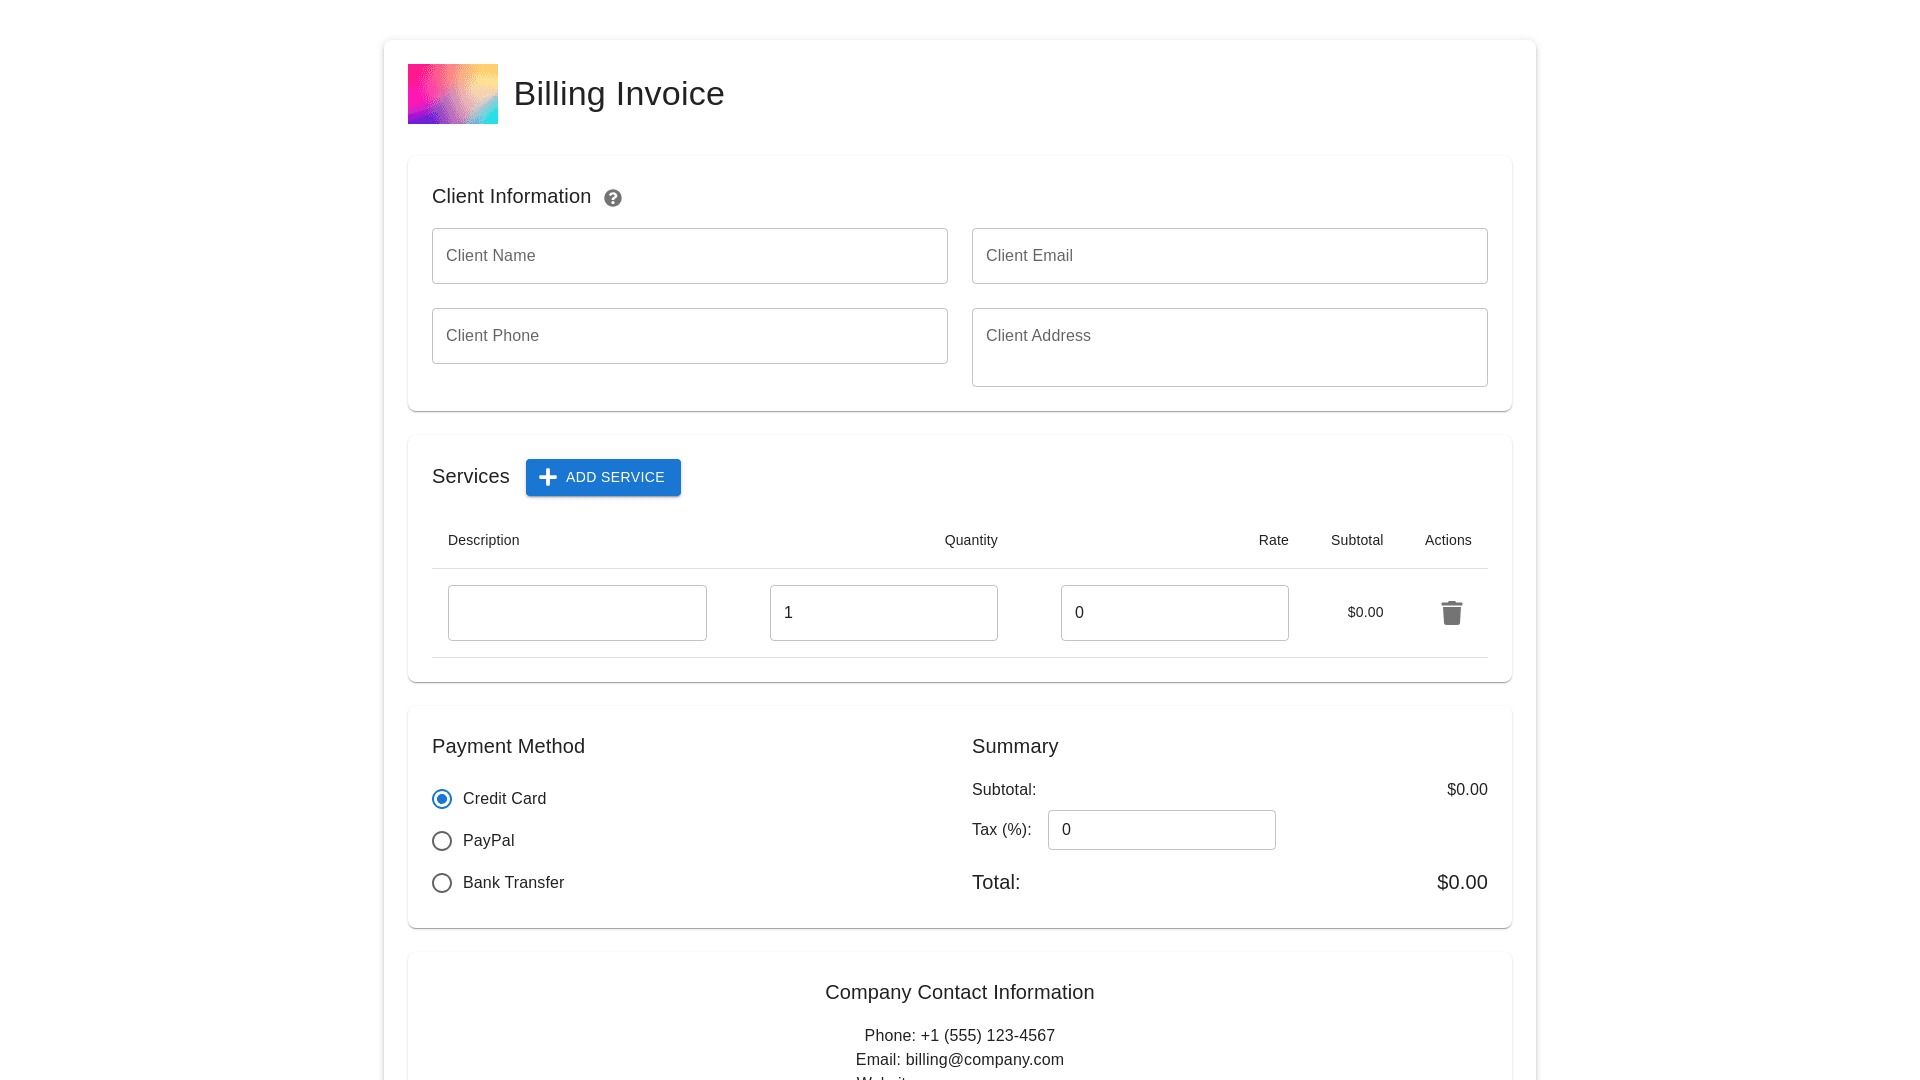Click the Add Service button
The height and width of the screenshot is (1080, 1920).
point(603,477)
